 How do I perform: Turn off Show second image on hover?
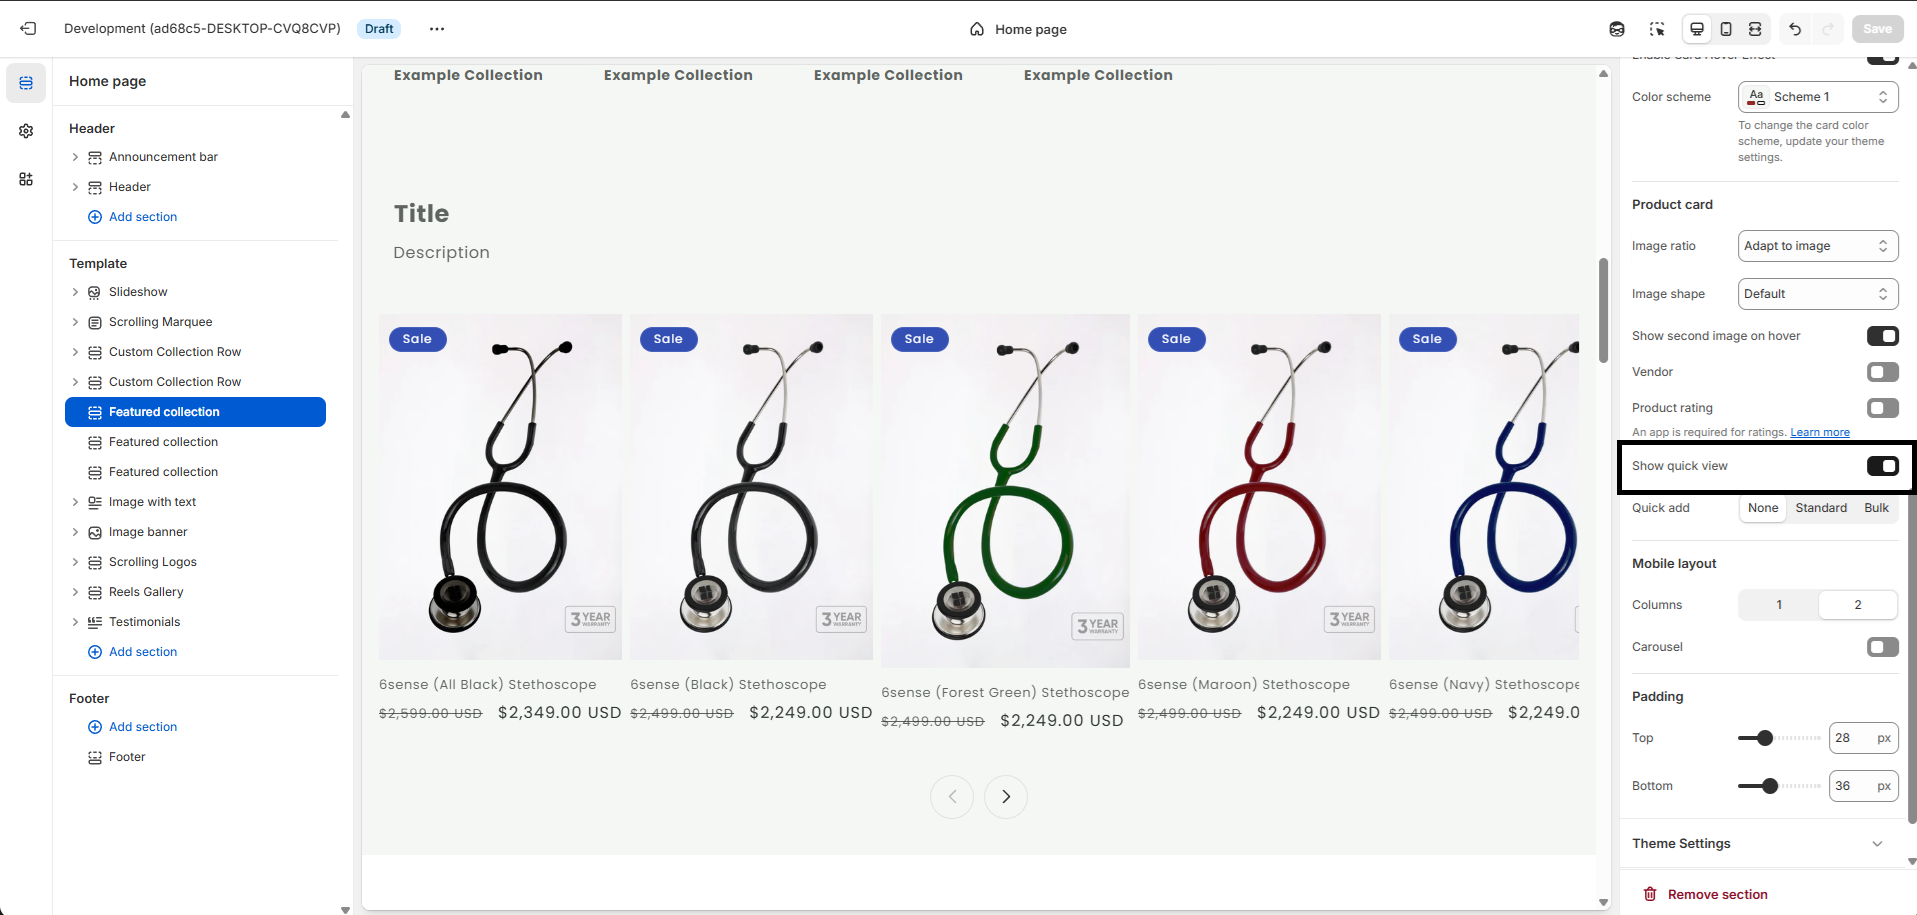[x=1882, y=336]
